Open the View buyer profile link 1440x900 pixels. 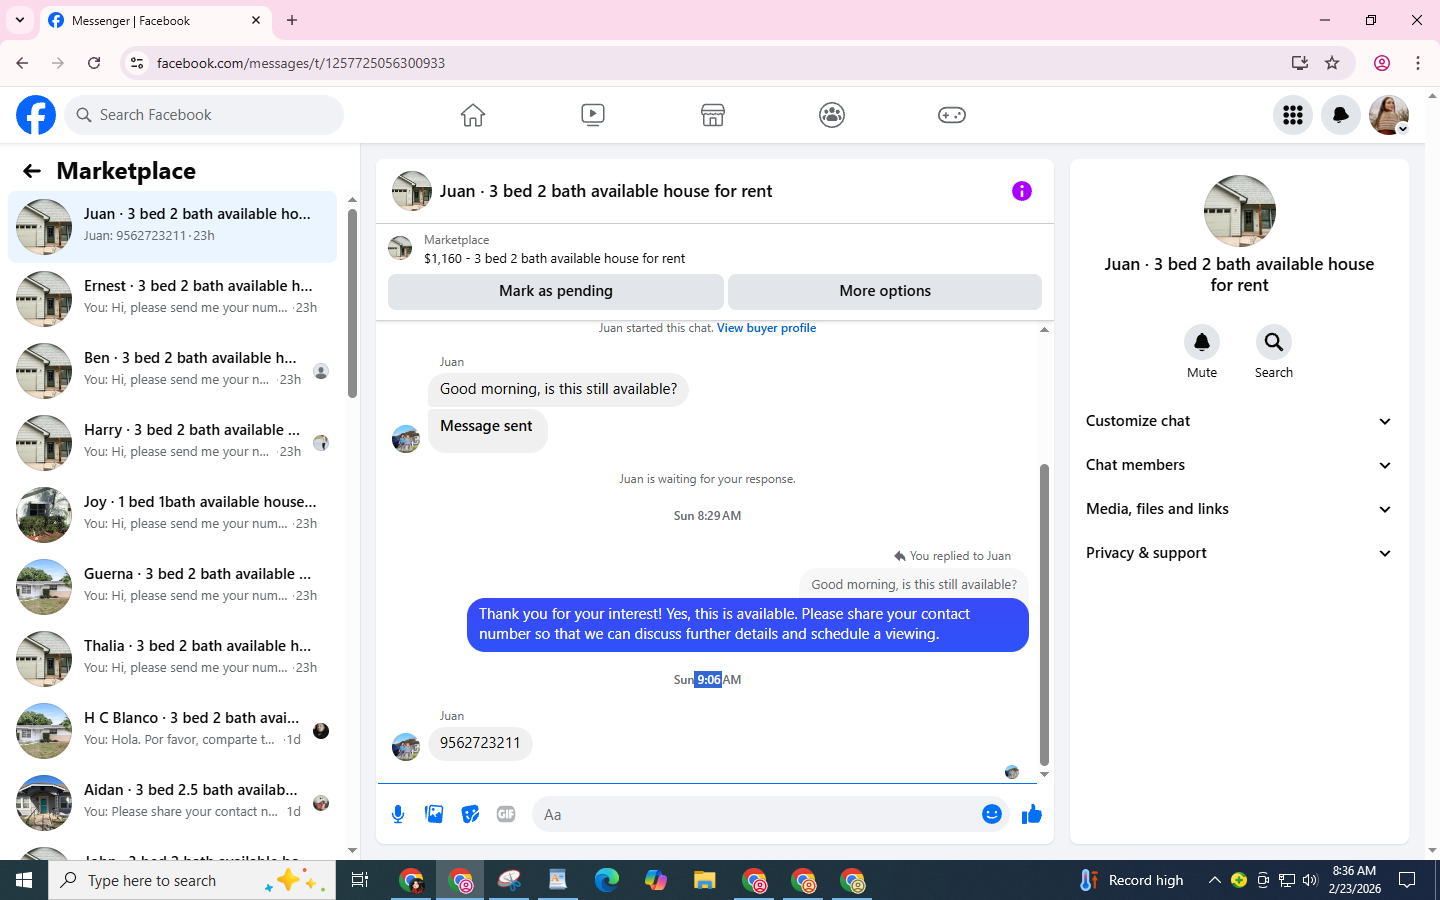pos(766,328)
